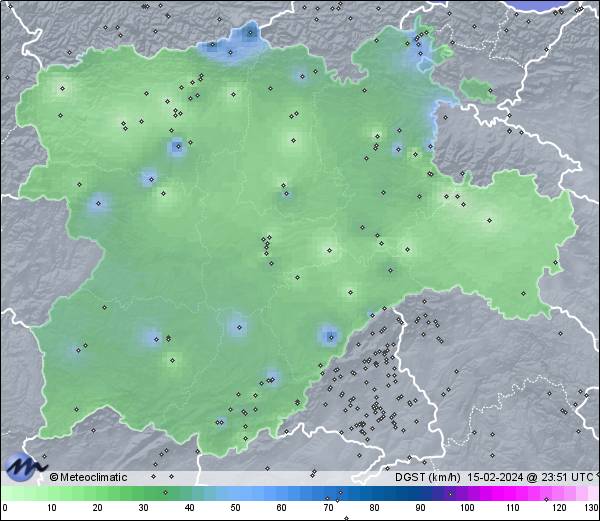Click the ©Meteoclimatic copyright text
This screenshot has width=600, height=521.
[88, 477]
